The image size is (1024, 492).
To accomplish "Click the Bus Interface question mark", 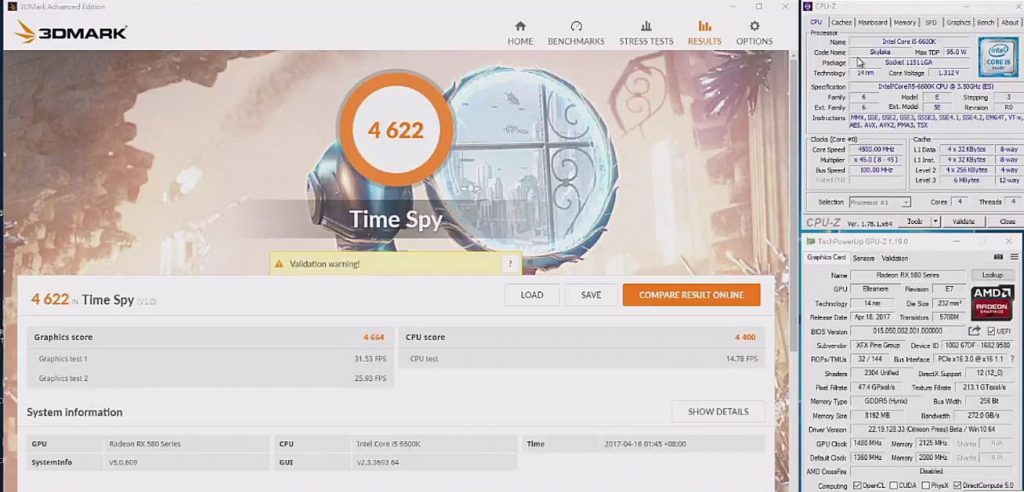I will tap(1013, 359).
